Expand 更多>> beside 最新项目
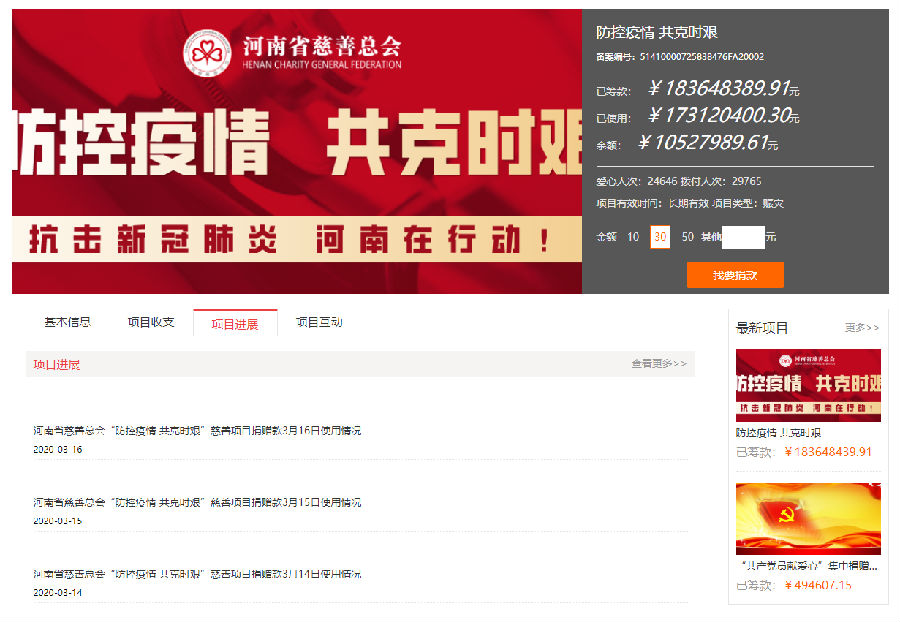The image size is (900, 622). point(861,327)
